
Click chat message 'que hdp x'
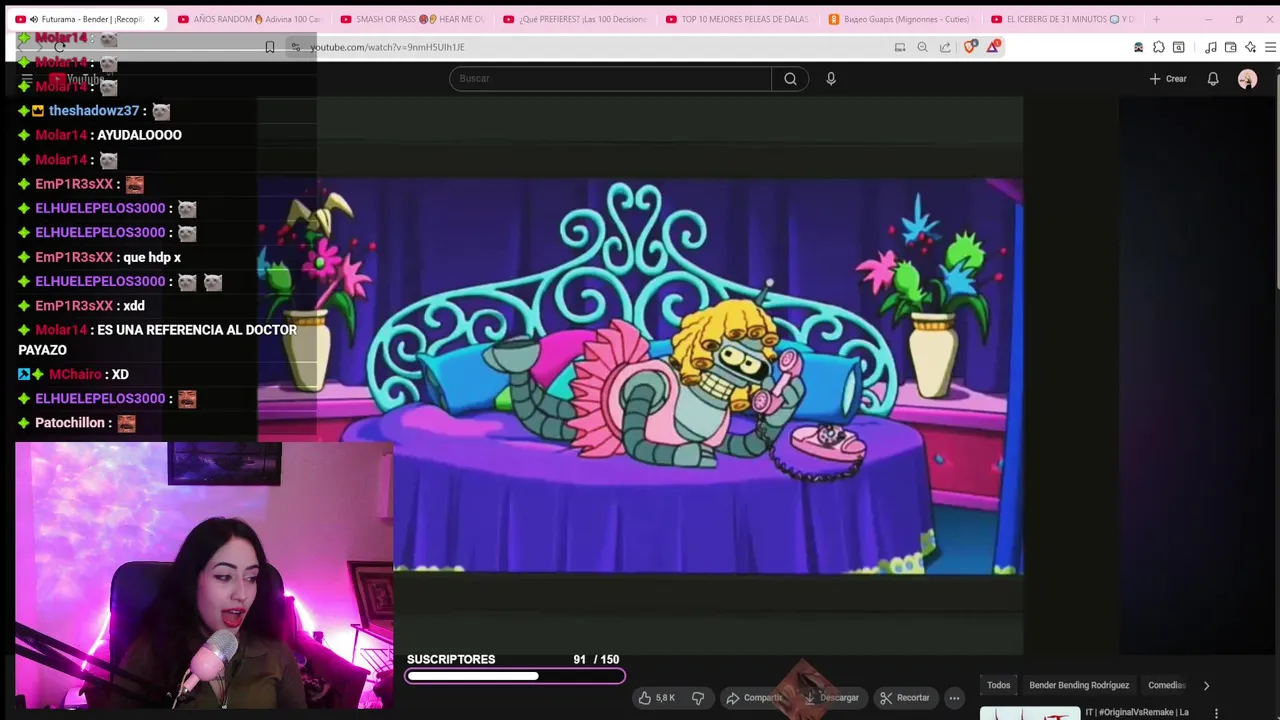(152, 257)
